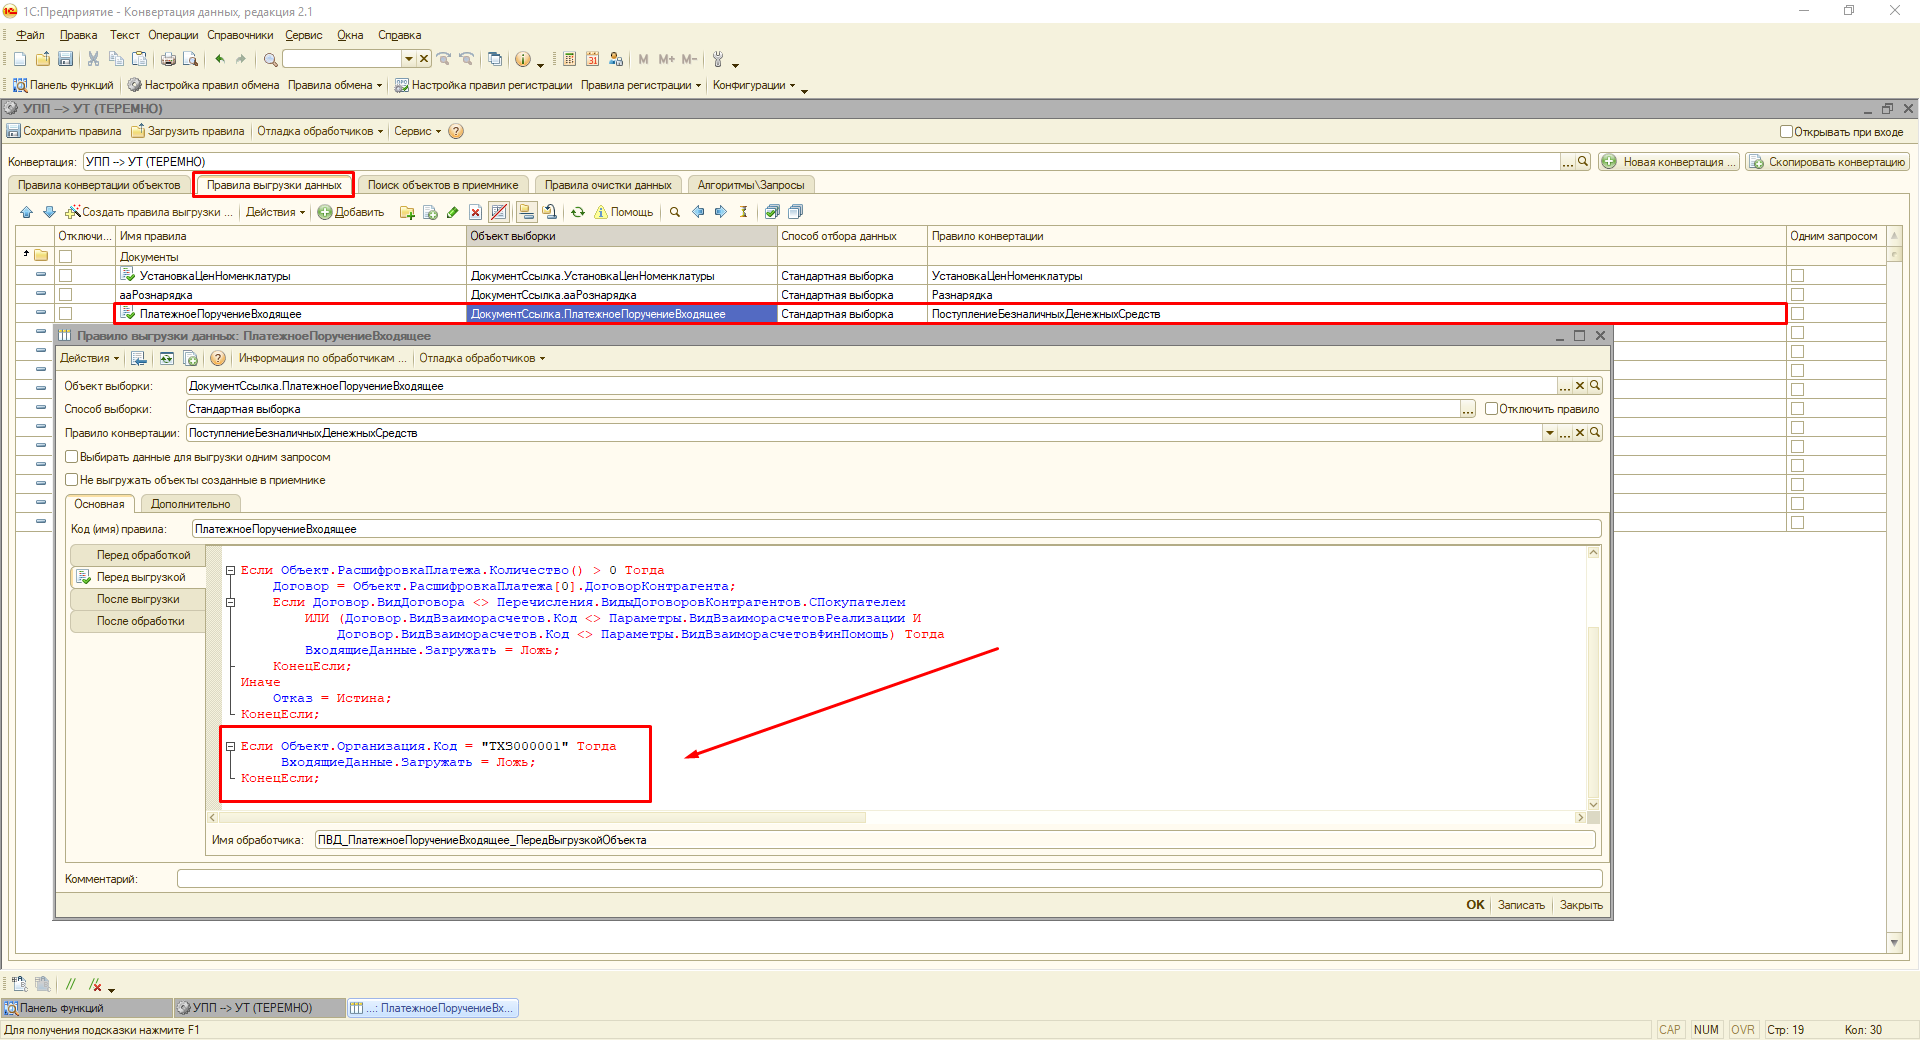Viewport: 1920px width, 1040px height.
Task: Open the Операции menu
Action: point(173,35)
